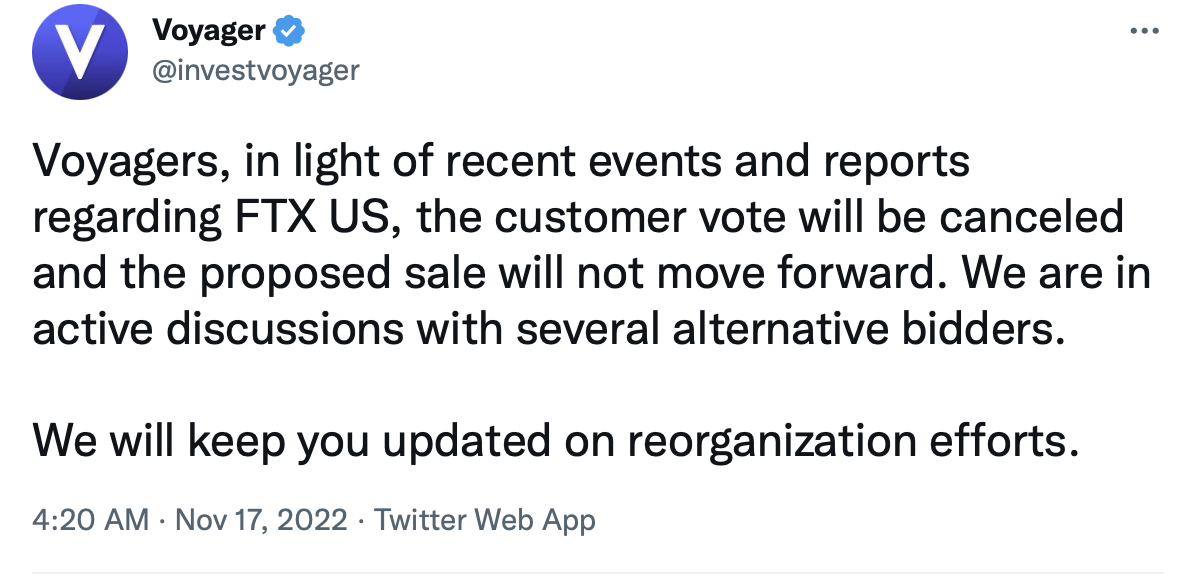Open the Twitter Web App source link
1196x584 pixels.
tap(485, 520)
